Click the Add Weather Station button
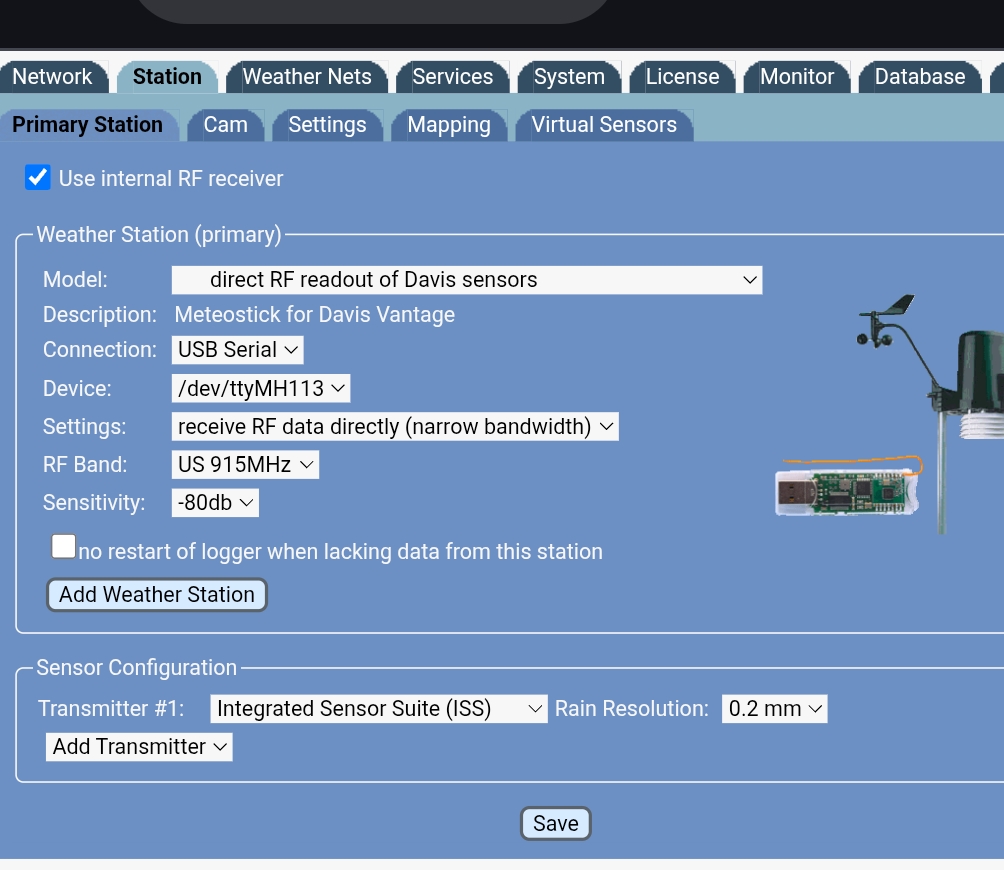Viewport: 1004px width, 870px height. click(x=156, y=594)
